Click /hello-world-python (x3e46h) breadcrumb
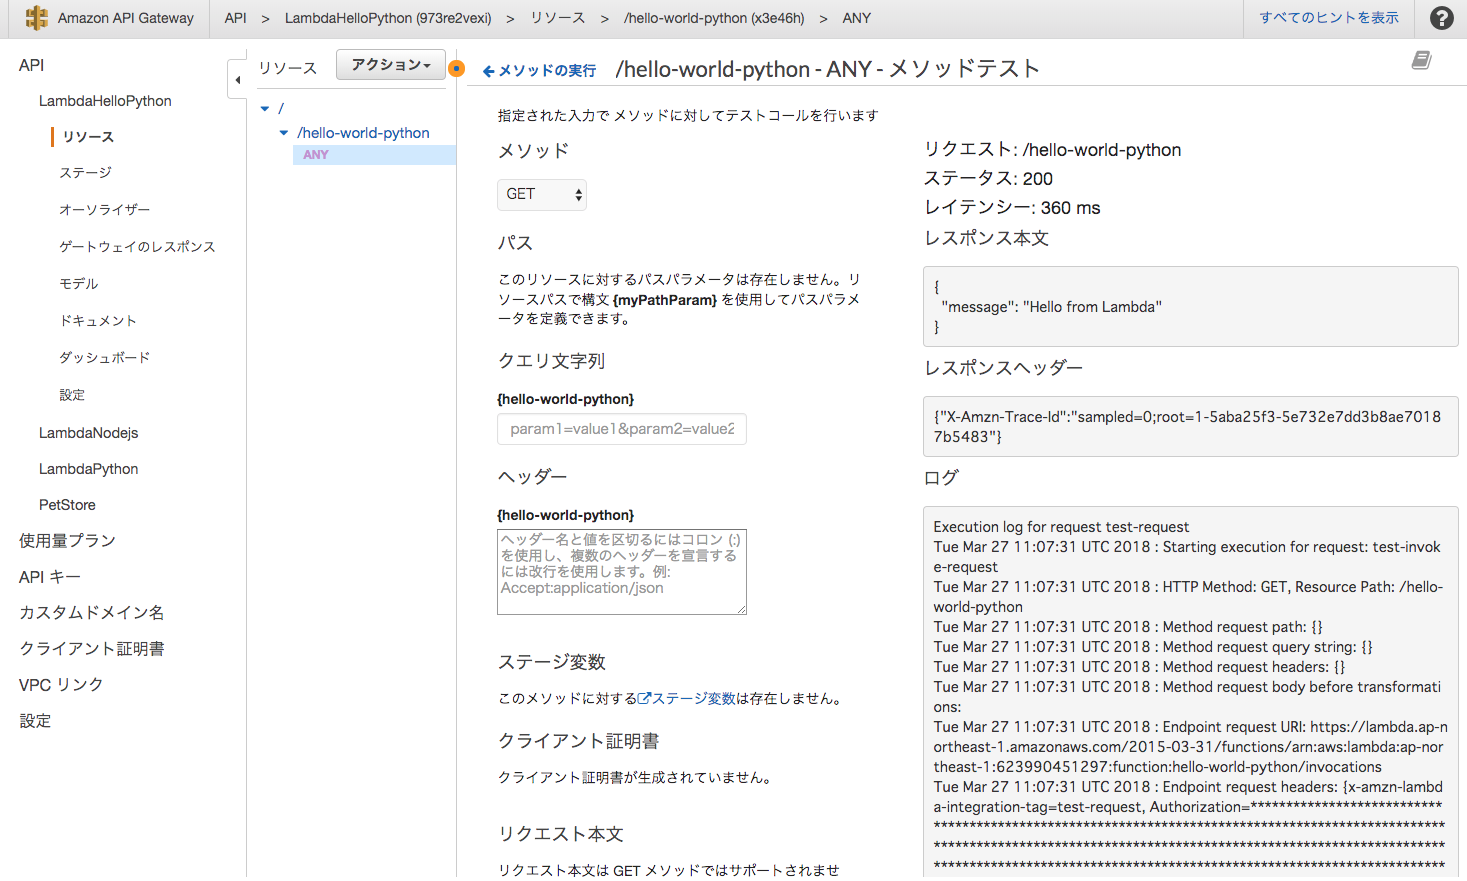 [x=714, y=18]
